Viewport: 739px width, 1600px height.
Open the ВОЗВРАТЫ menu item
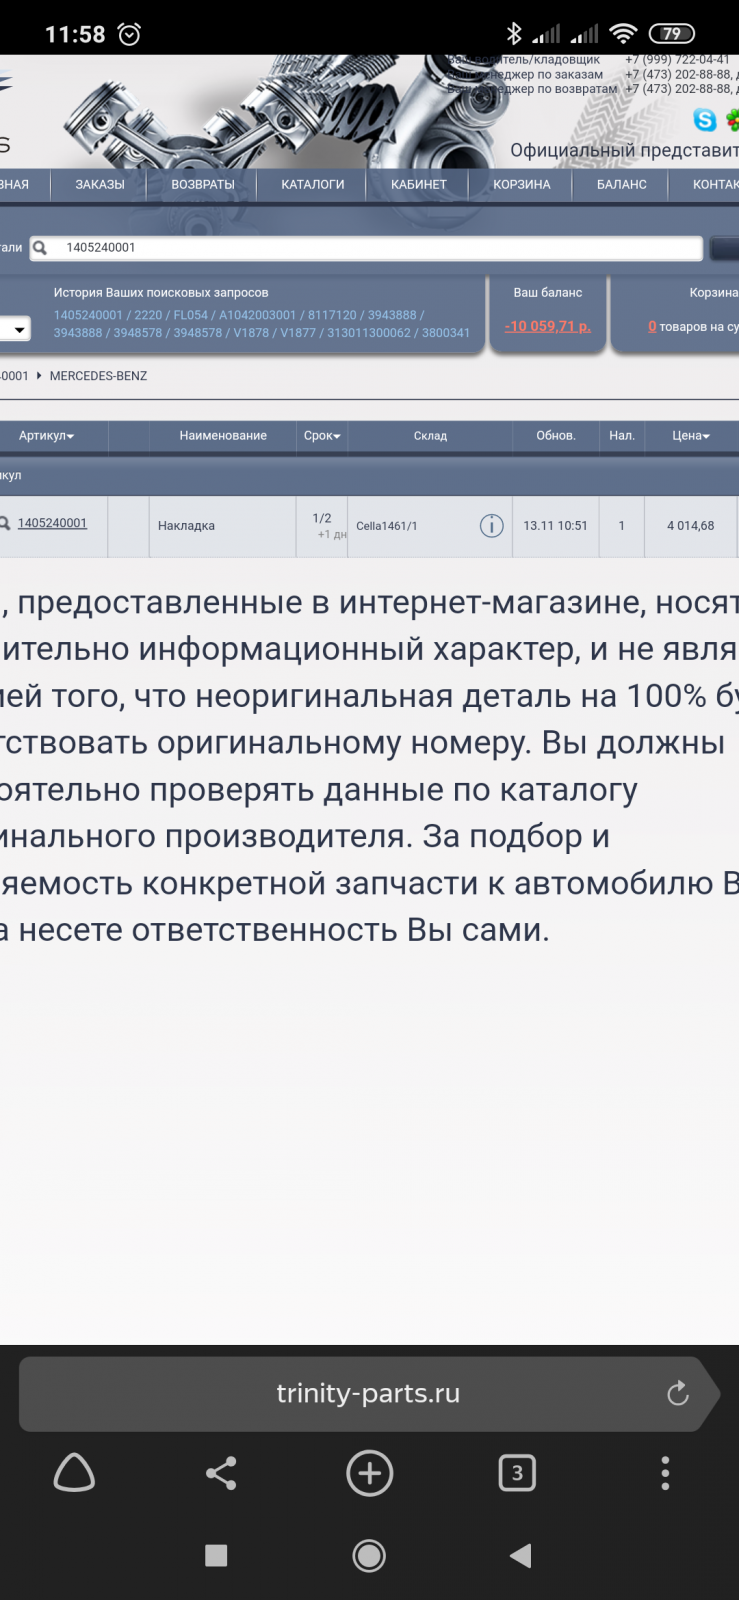click(x=203, y=185)
